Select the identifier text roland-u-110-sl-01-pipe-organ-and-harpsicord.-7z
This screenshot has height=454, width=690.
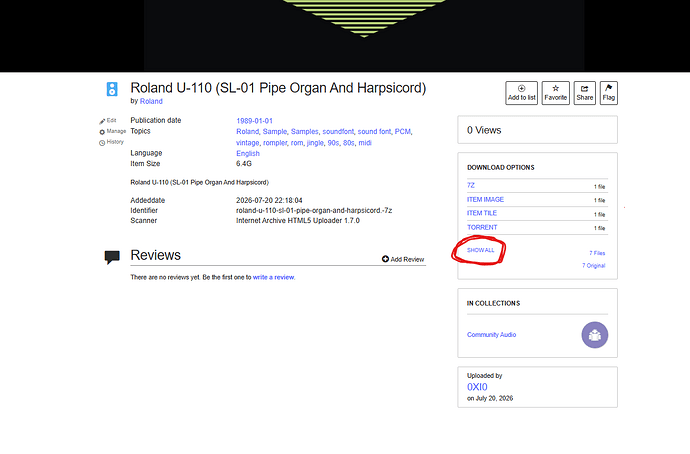point(314,210)
